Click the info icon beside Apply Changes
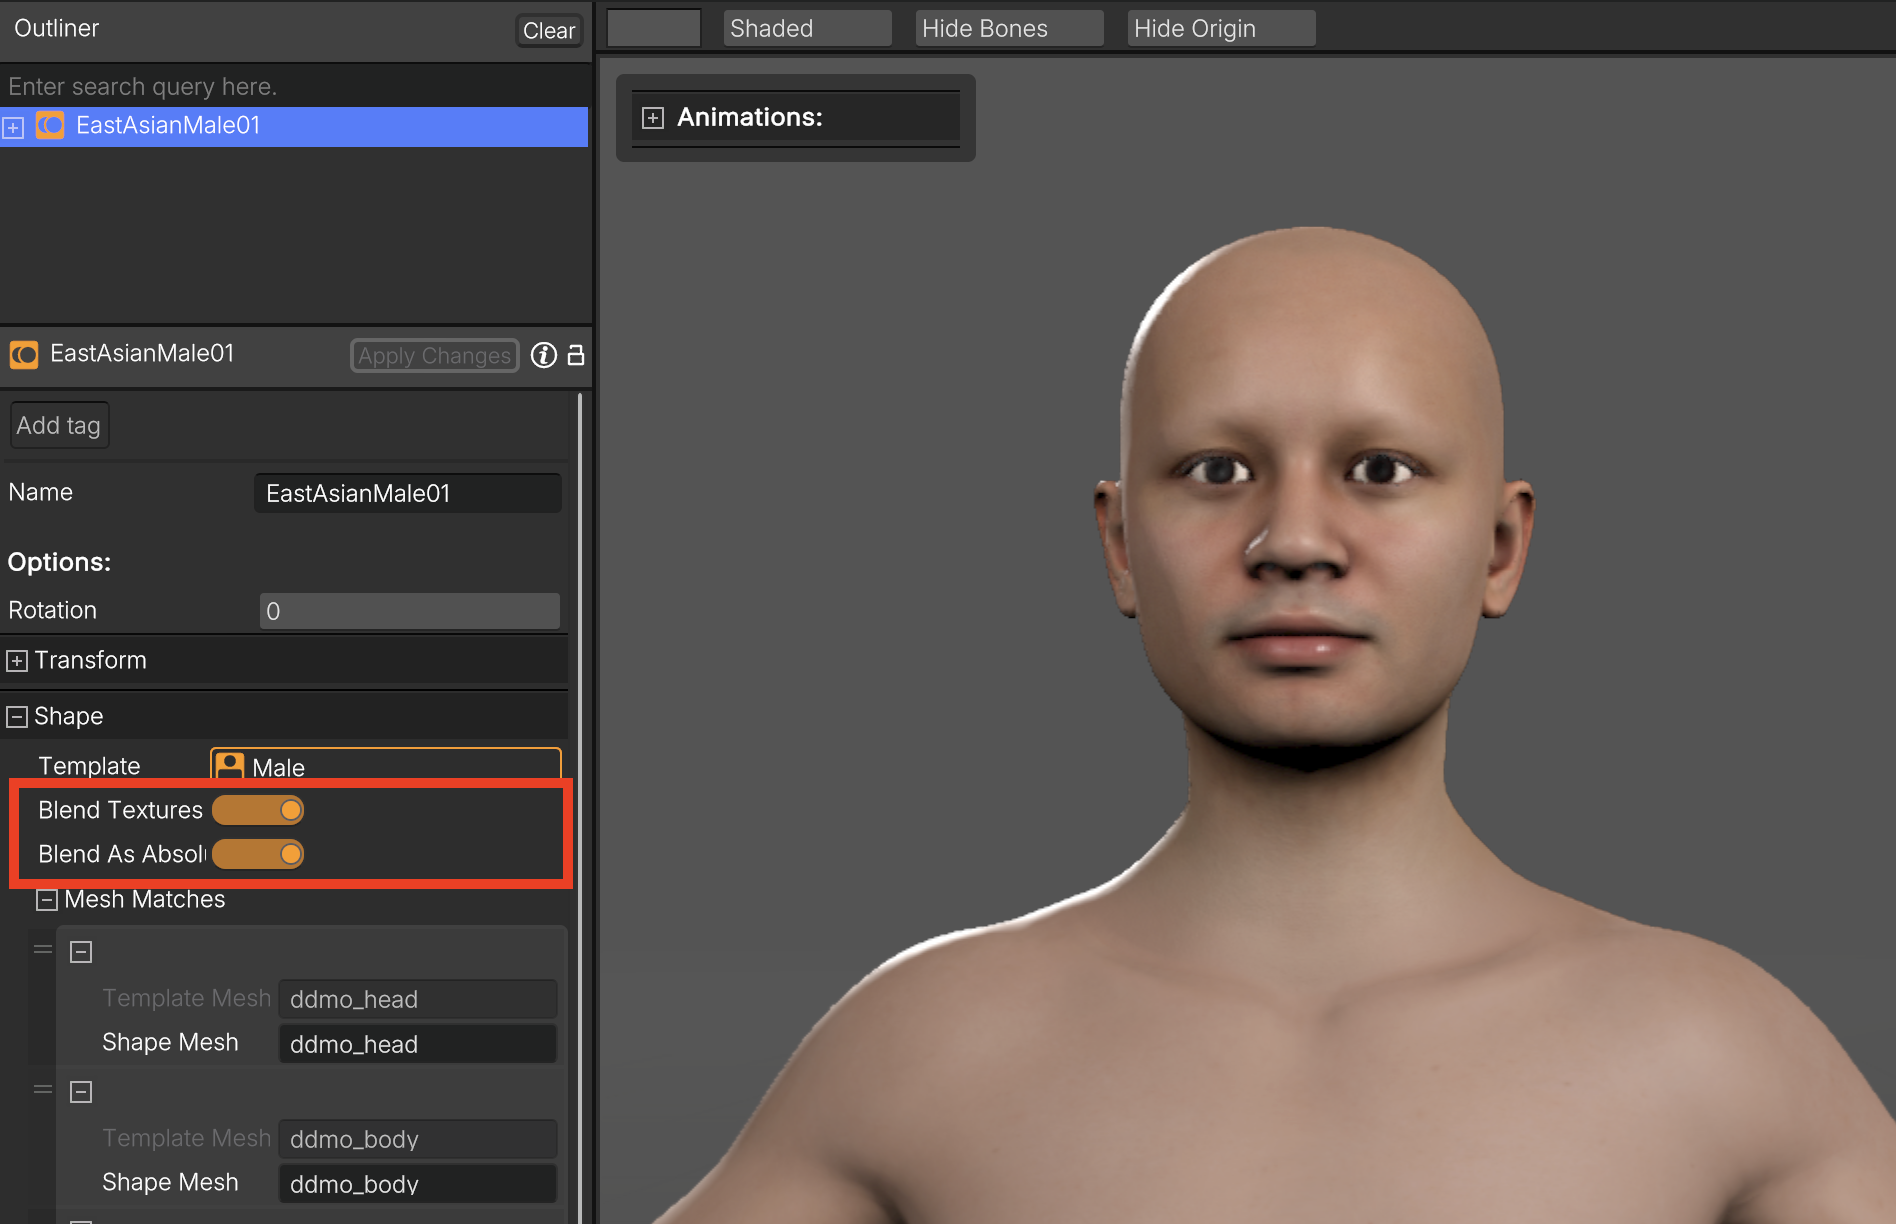The height and width of the screenshot is (1224, 1896). pos(543,355)
